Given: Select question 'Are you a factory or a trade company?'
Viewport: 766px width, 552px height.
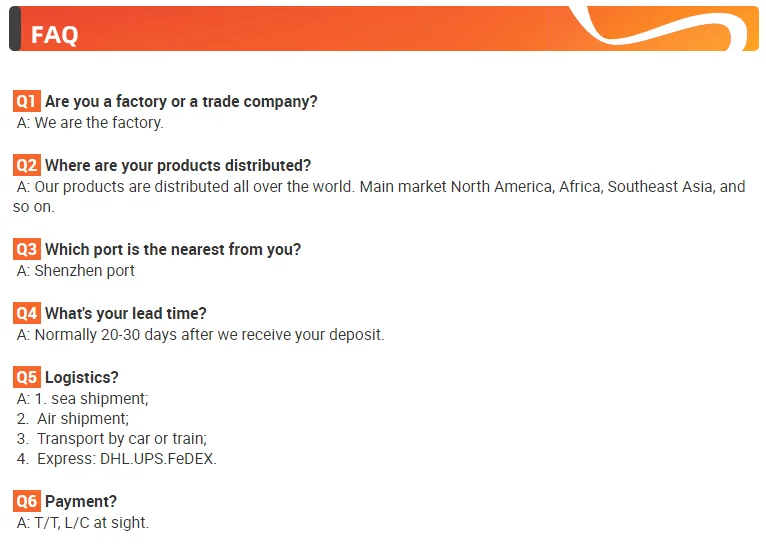Looking at the screenshot, I should click(x=181, y=102).
